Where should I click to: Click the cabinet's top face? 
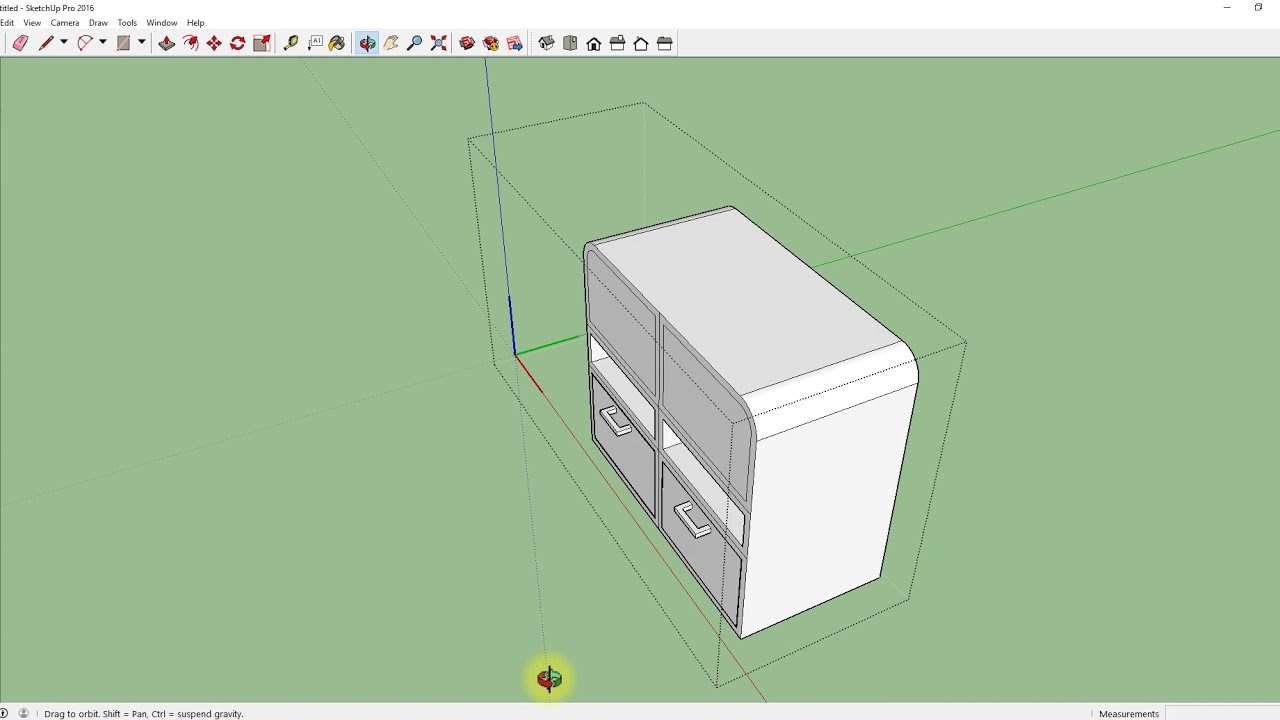click(750, 300)
